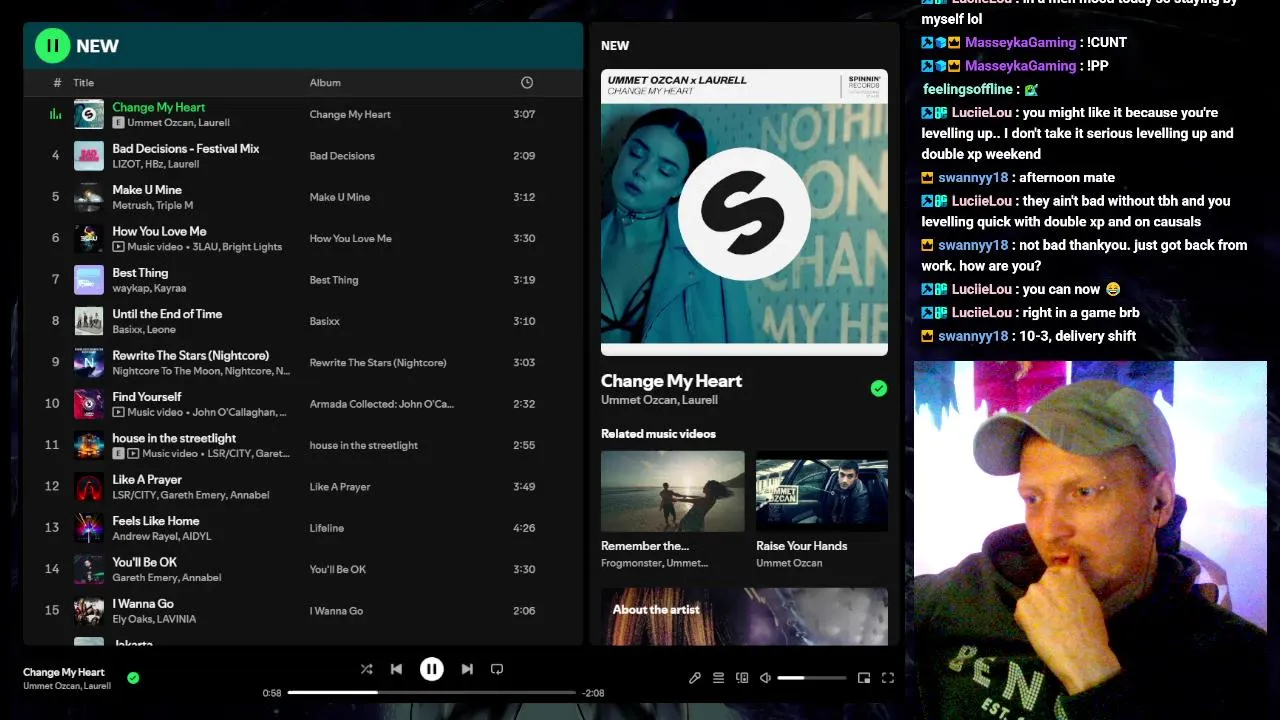The height and width of the screenshot is (720, 1280).
Task: Toggle repeat mode
Action: click(x=497, y=669)
